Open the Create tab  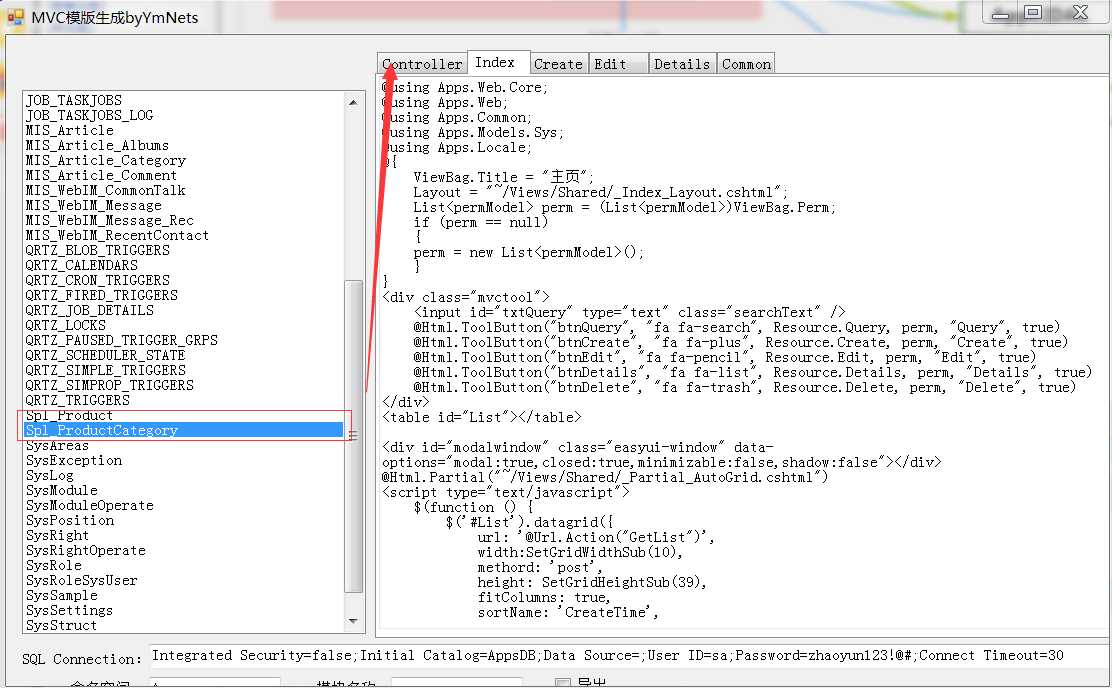point(558,64)
